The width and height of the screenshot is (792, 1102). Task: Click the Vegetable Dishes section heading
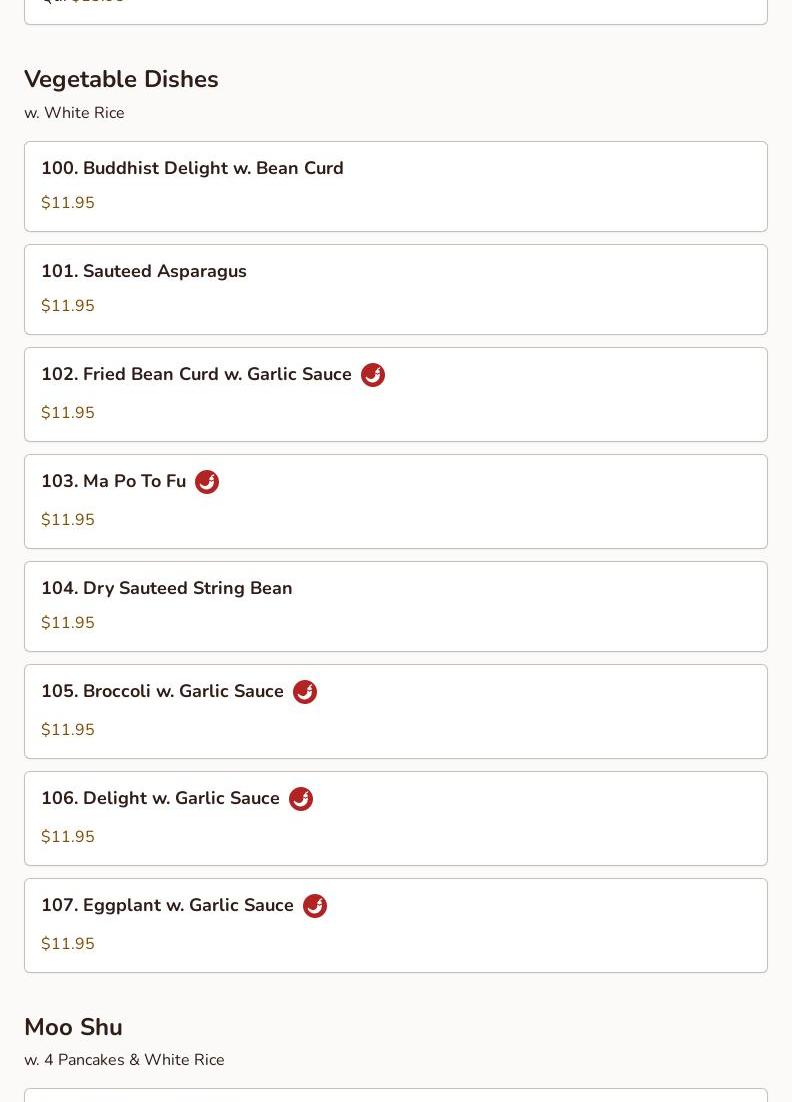click(121, 79)
